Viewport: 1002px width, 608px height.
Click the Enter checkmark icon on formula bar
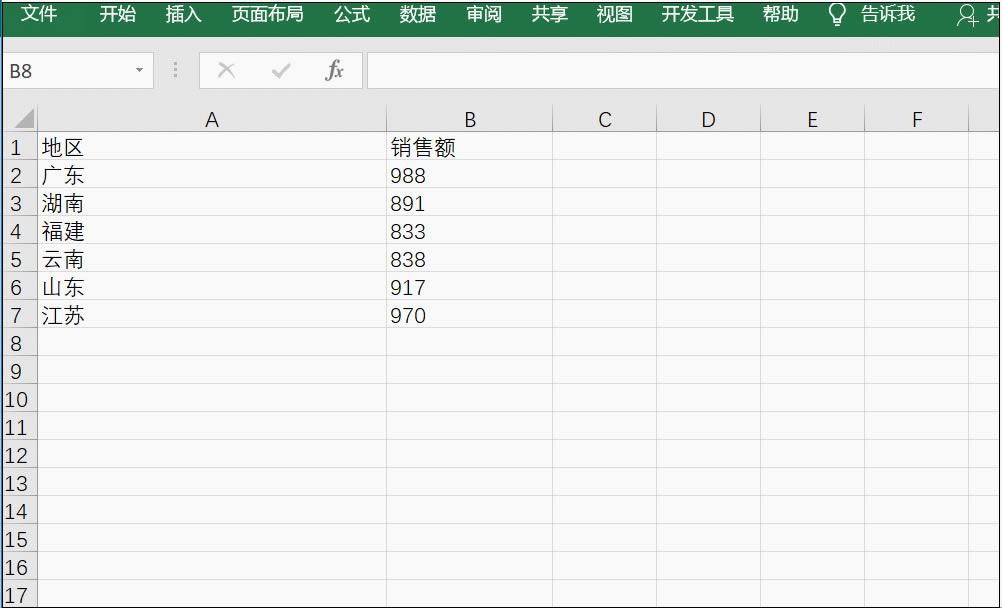tap(281, 70)
